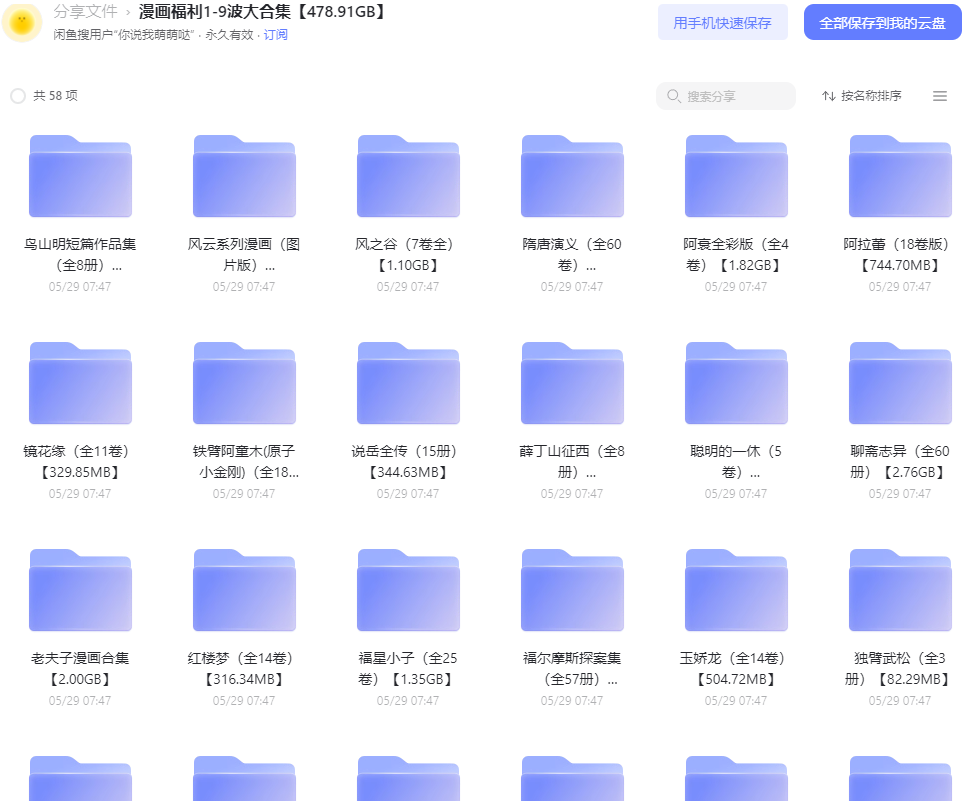This screenshot has width=971, height=801.
Task: Click the name 说岳全传（15册）【344.63MB】
Action: click(x=408, y=462)
